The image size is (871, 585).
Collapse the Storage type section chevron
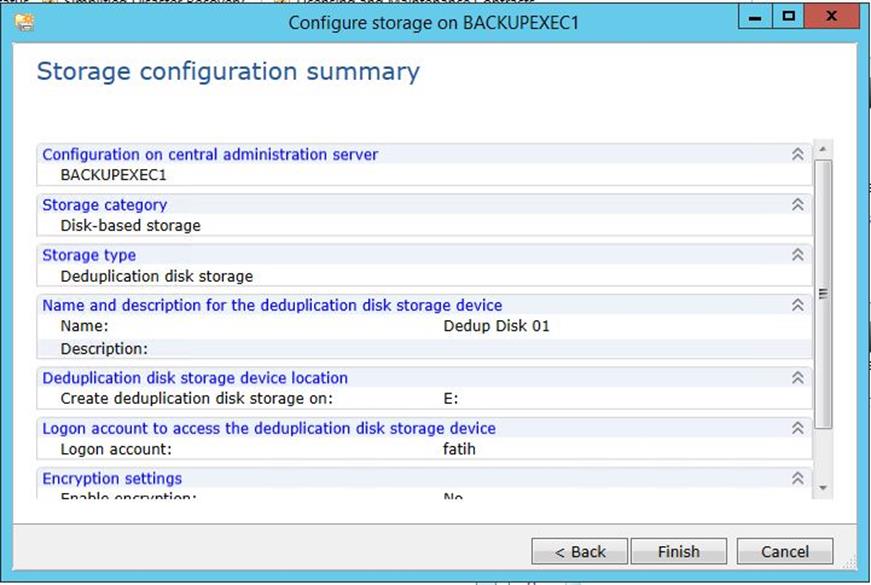pyautogui.click(x=797, y=255)
